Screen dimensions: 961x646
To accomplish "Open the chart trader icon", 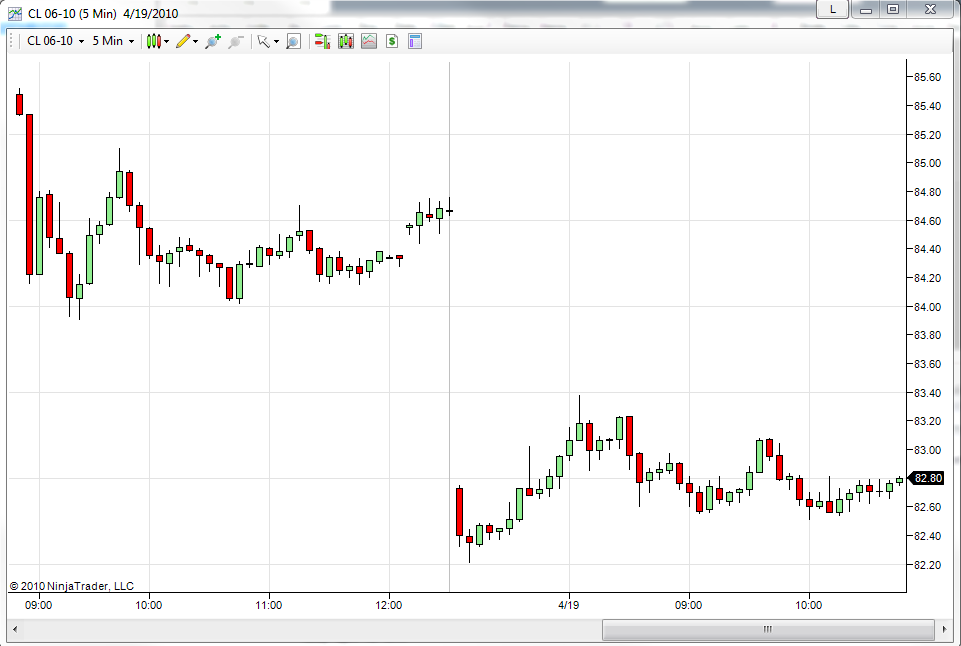I will point(322,41).
